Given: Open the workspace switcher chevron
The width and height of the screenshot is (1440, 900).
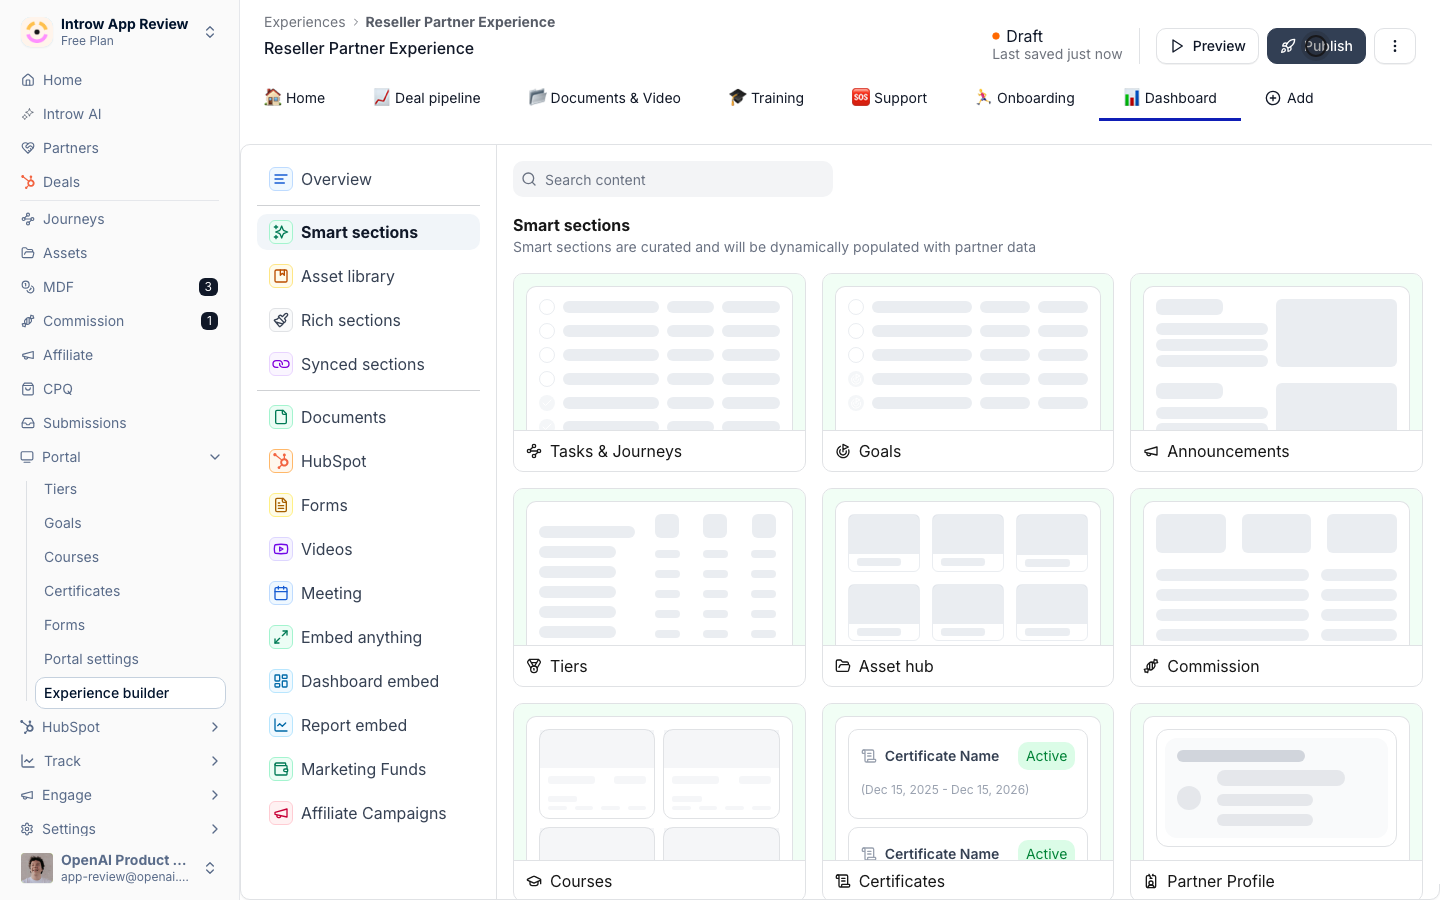Looking at the screenshot, I should coord(210,32).
